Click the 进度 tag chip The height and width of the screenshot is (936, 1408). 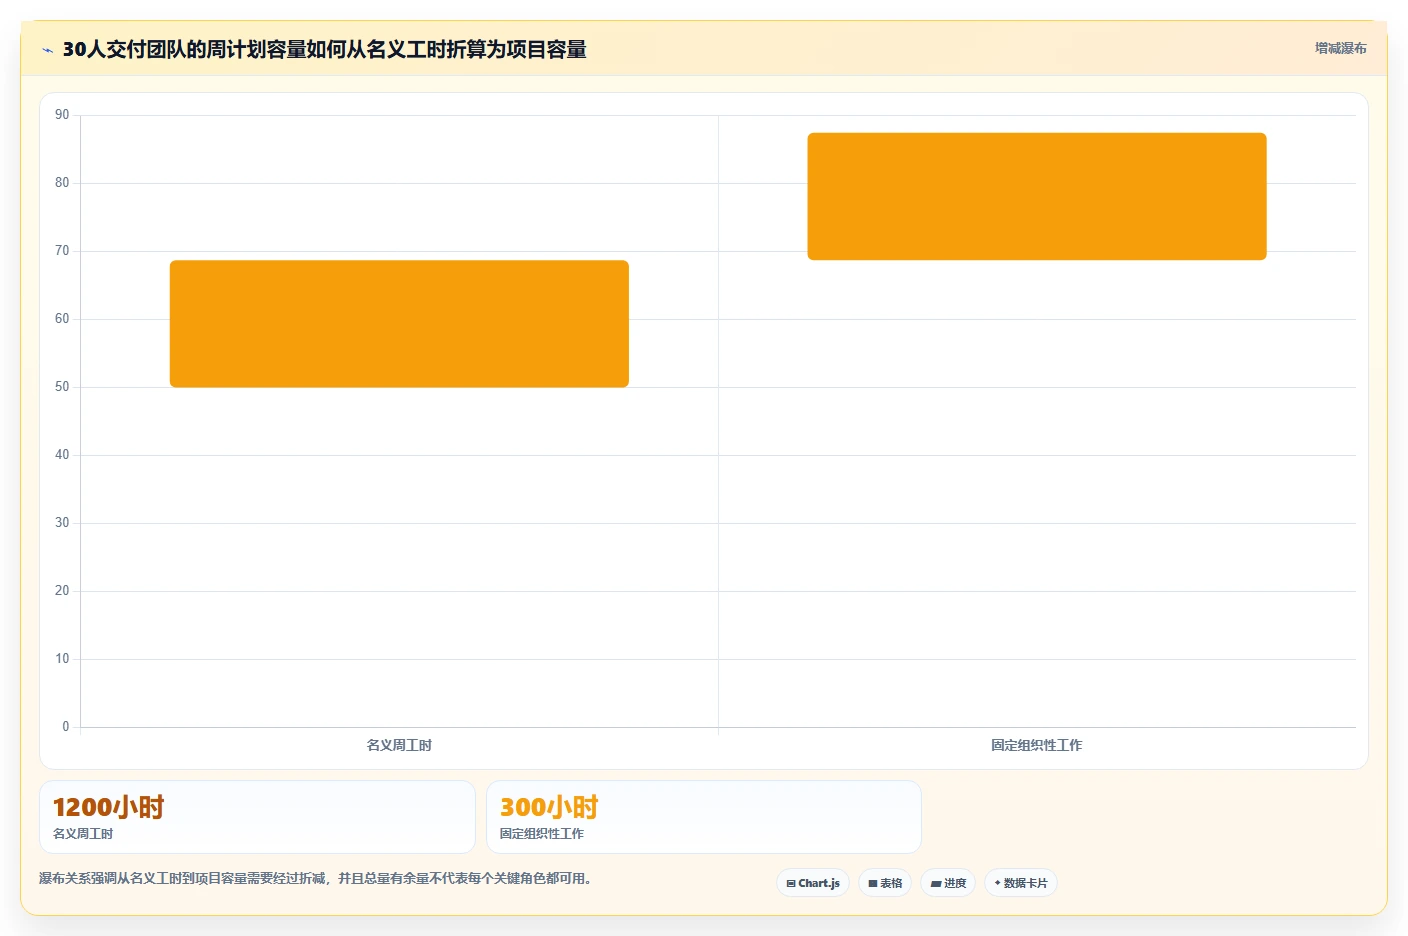tap(948, 883)
